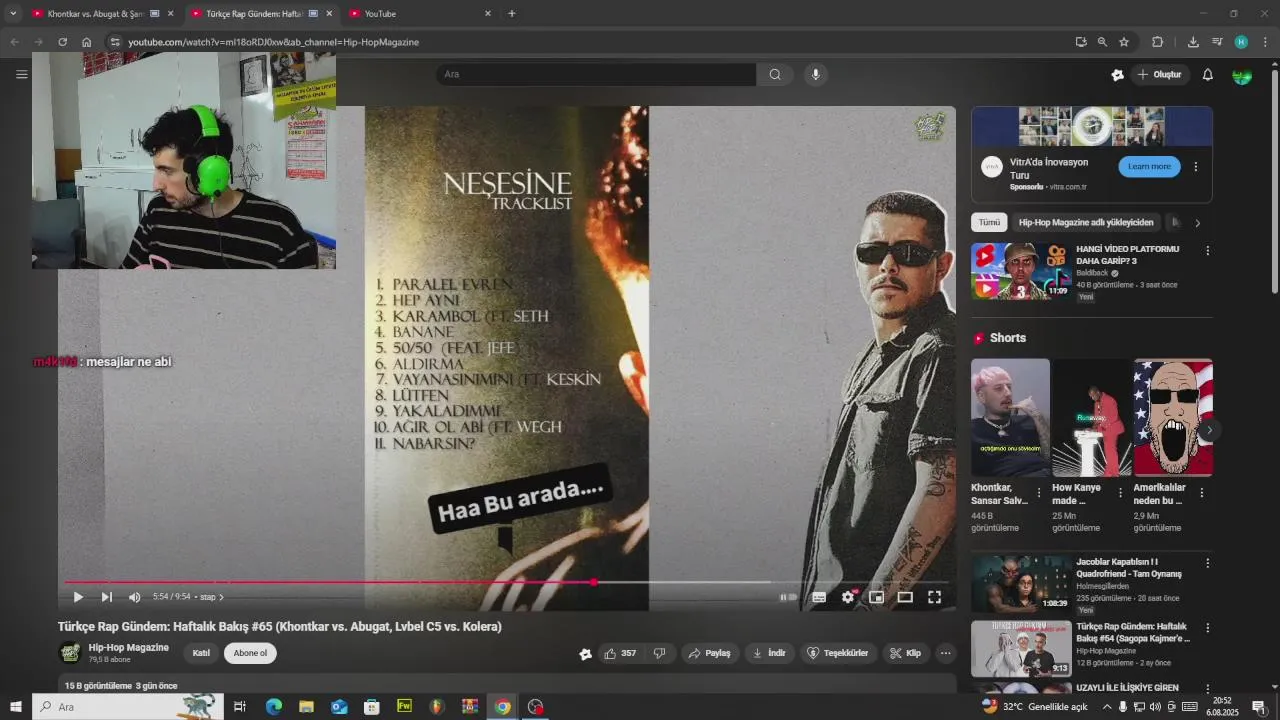Click the video progress bar scrubber
This screenshot has width=1280, height=720.
pos(594,582)
